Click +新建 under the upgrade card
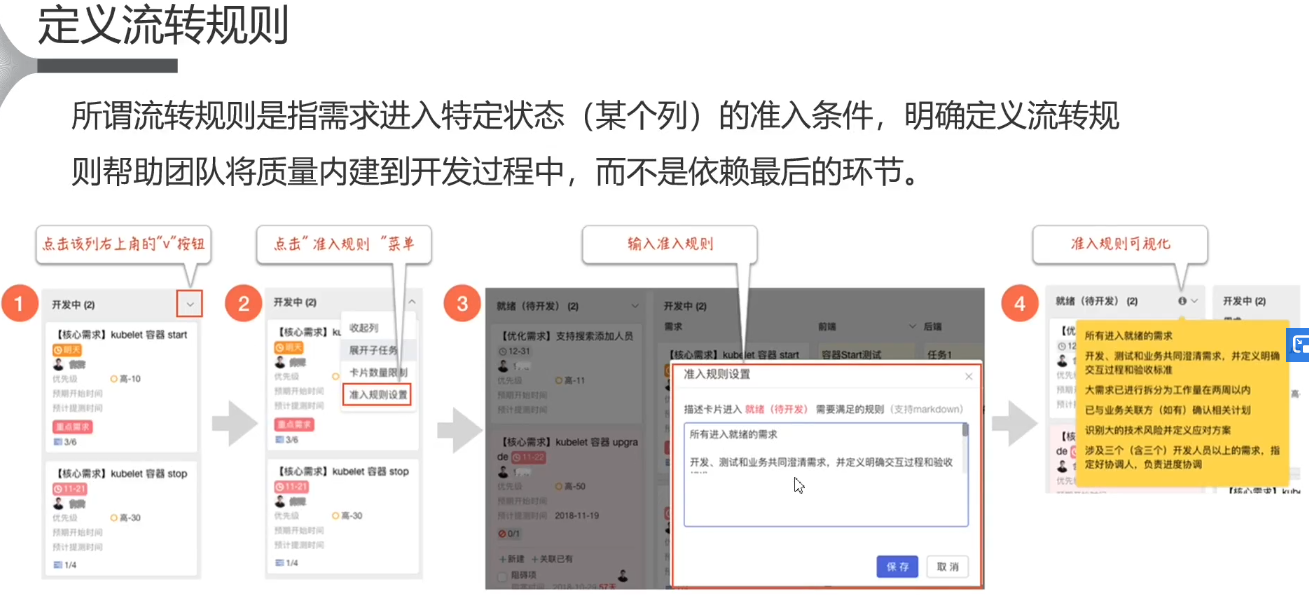This screenshot has width=1309, height=604. click(512, 558)
